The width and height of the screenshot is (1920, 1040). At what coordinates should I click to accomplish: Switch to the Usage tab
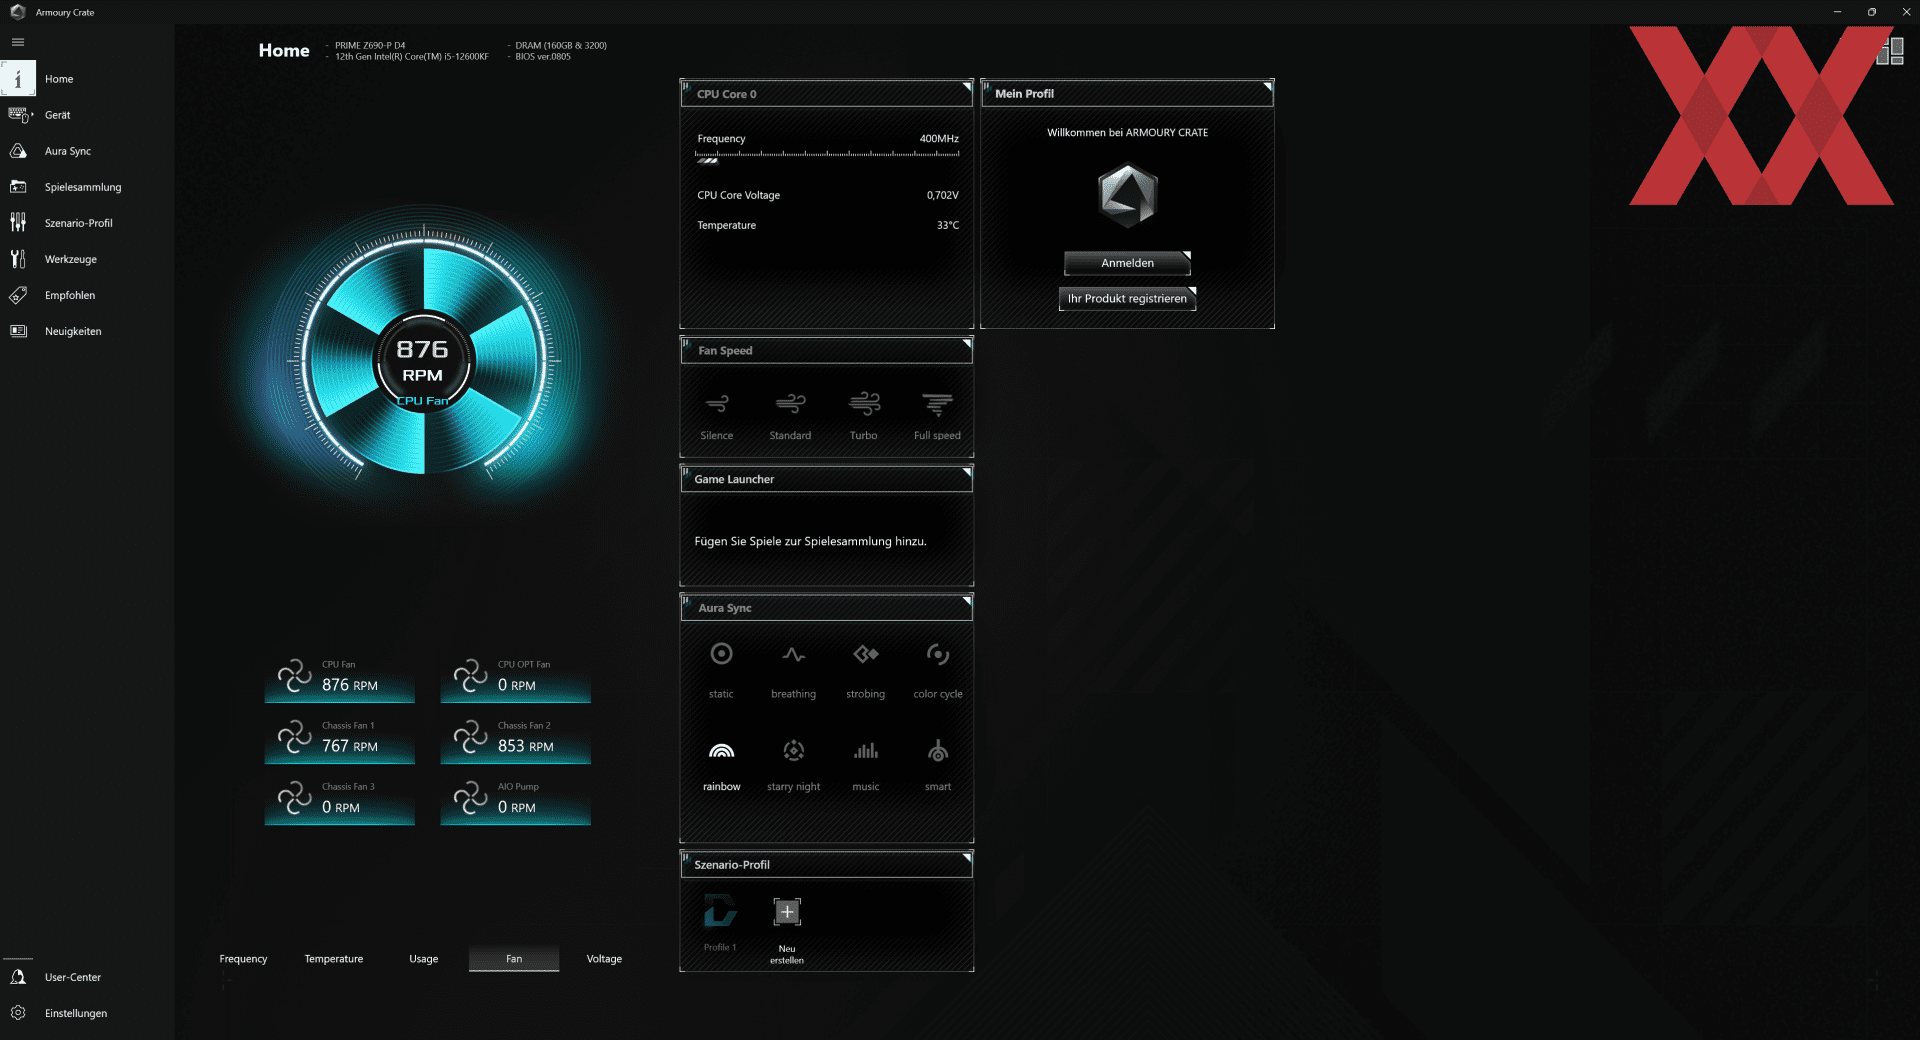coord(424,959)
